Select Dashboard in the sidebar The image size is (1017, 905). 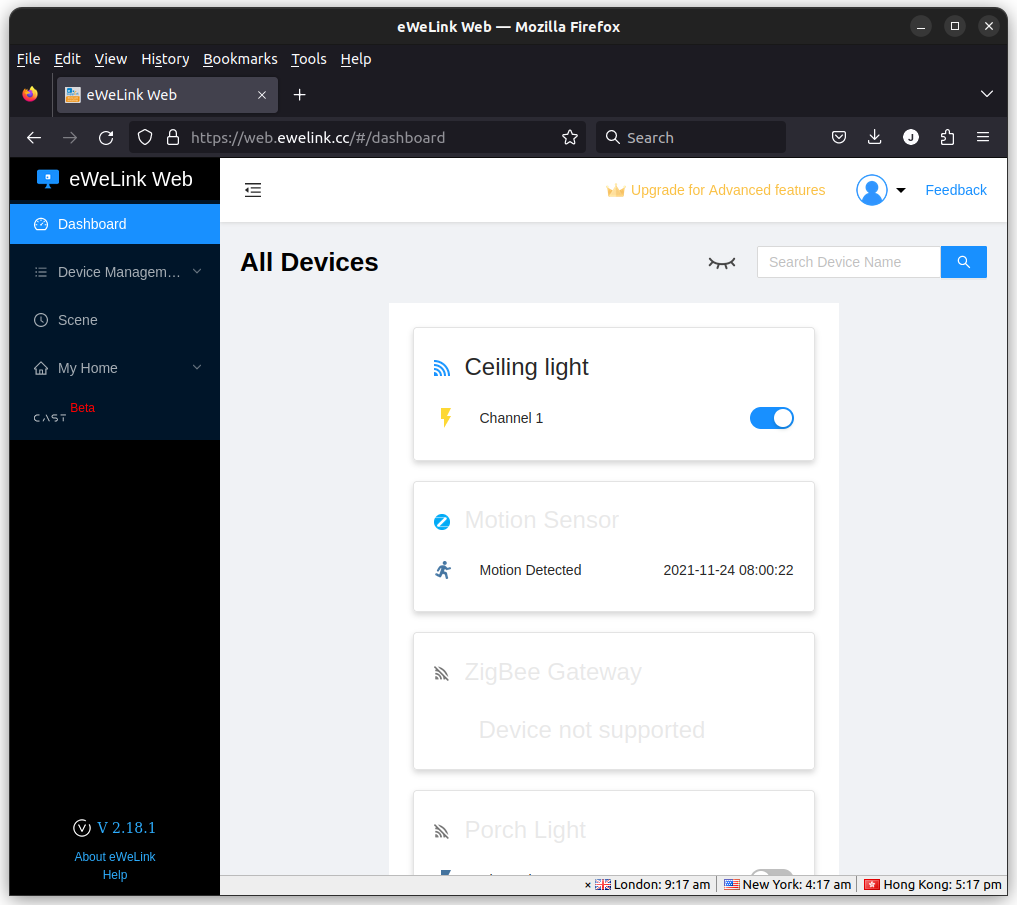point(115,224)
